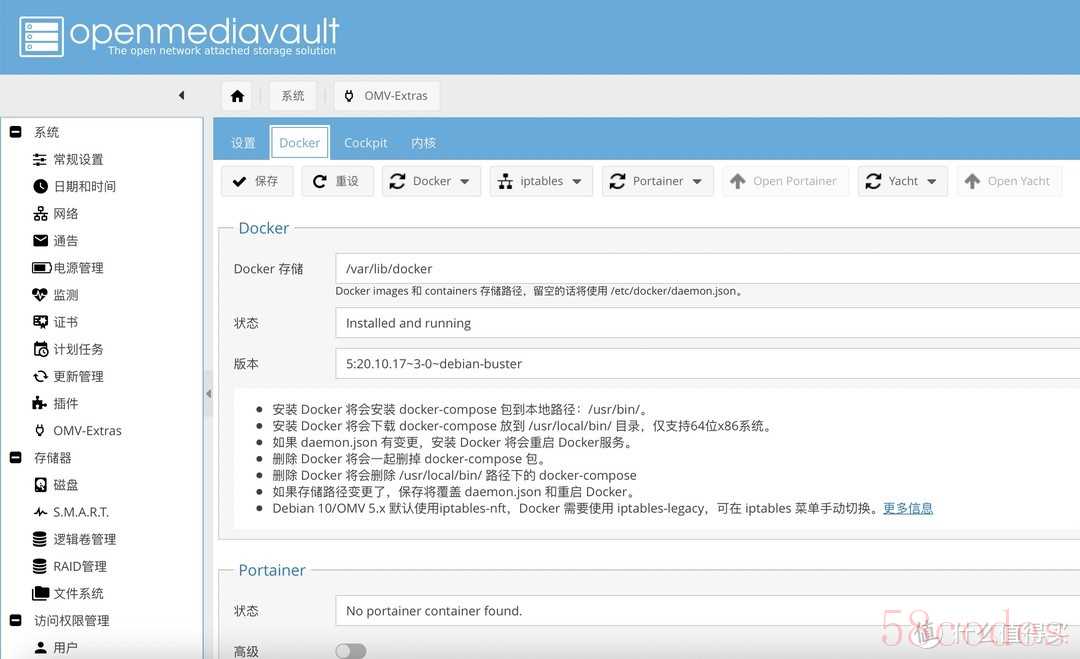Open the iptables dropdown menu
Screen dimensions: 1080x659
541,181
